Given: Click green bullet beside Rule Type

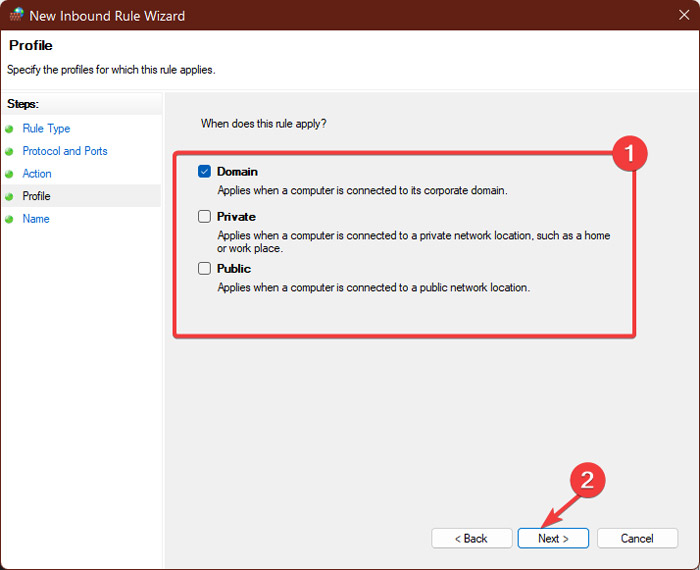Looking at the screenshot, I should (x=10, y=129).
